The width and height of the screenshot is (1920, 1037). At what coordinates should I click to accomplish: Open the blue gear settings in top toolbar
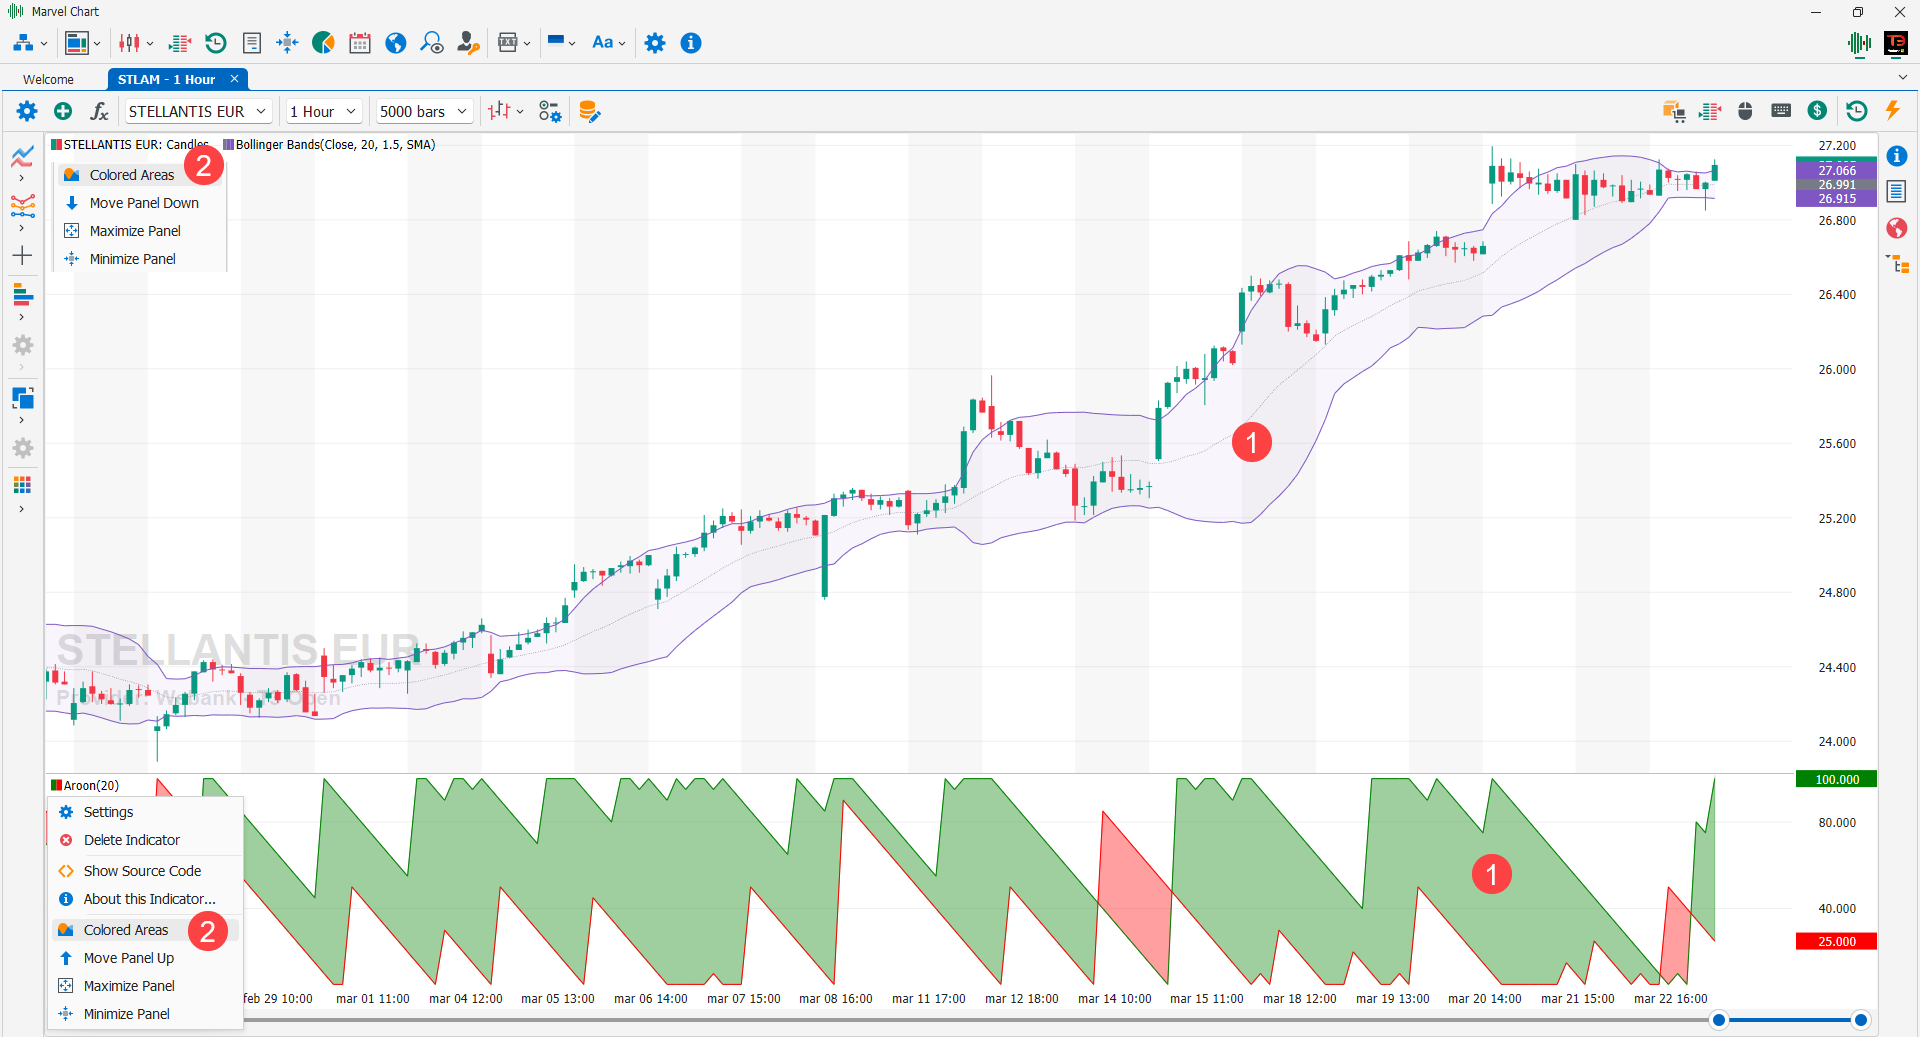(655, 43)
